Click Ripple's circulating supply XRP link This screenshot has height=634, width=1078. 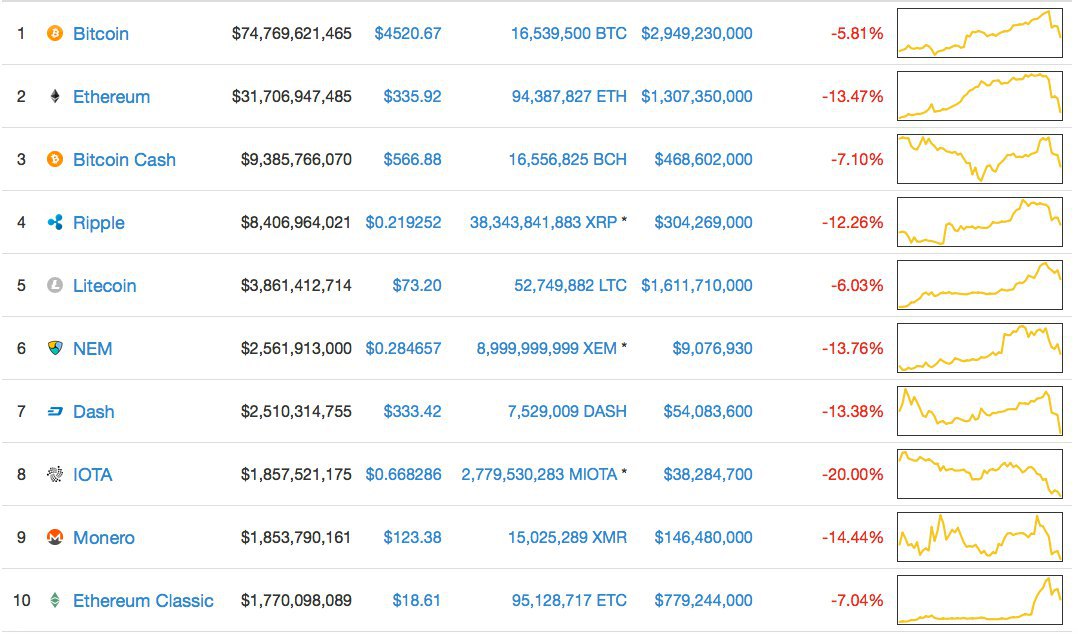pos(543,223)
